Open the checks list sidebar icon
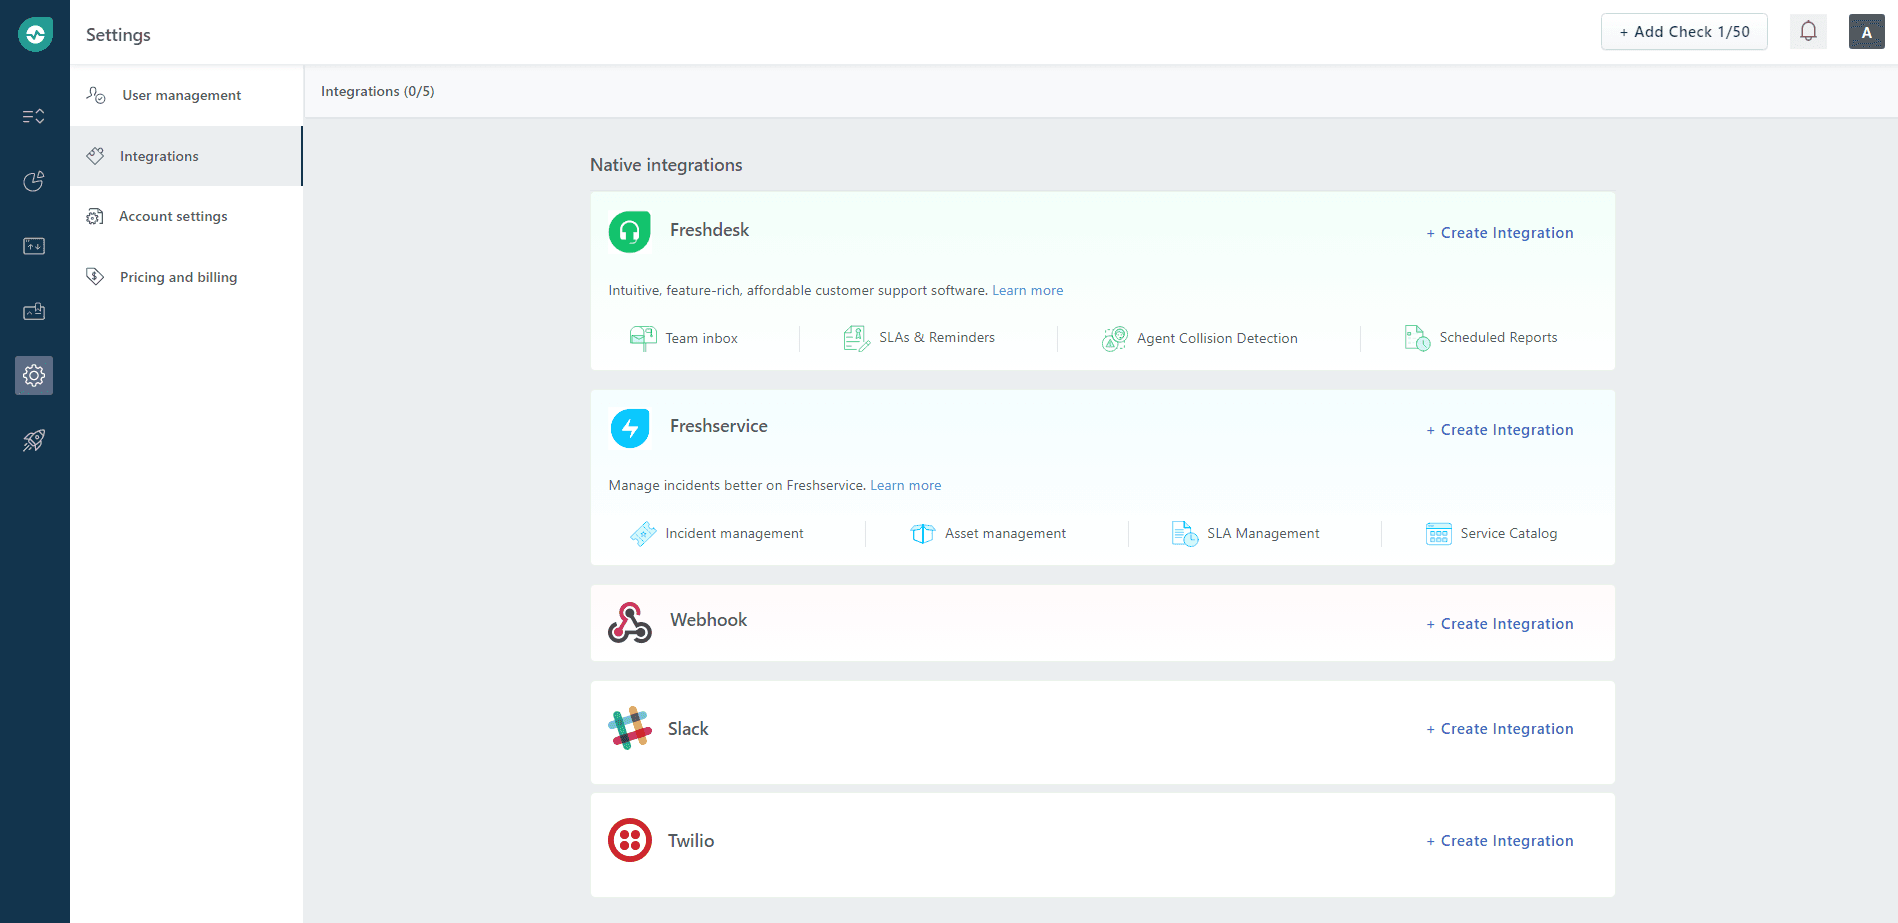Screen dimensions: 1898x923 click(x=34, y=116)
